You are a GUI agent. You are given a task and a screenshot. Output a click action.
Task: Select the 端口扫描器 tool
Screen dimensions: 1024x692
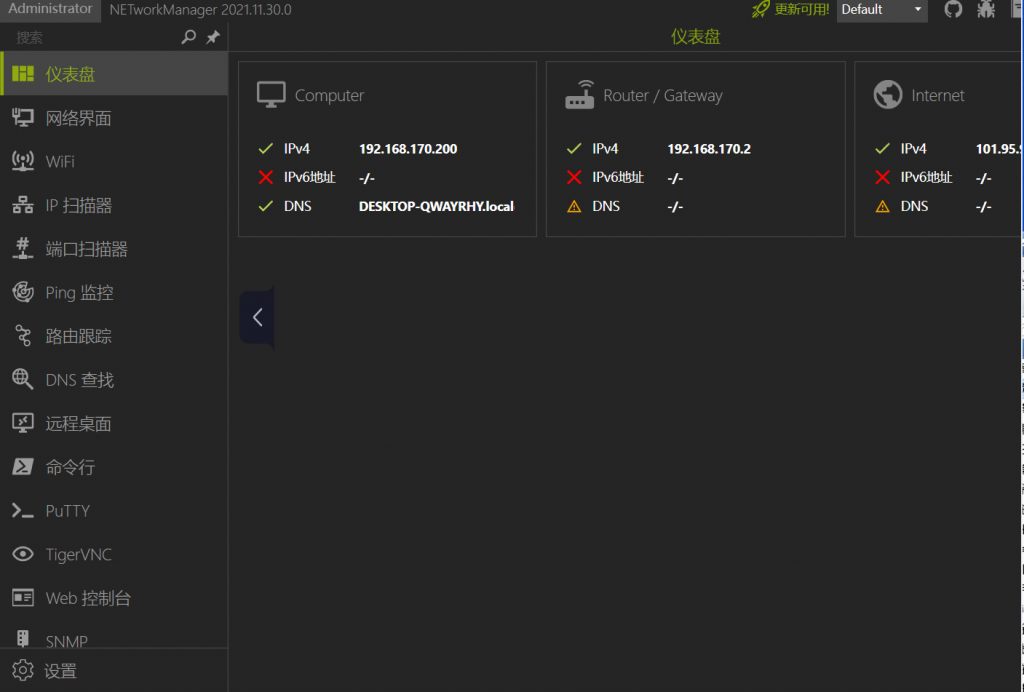coord(87,248)
